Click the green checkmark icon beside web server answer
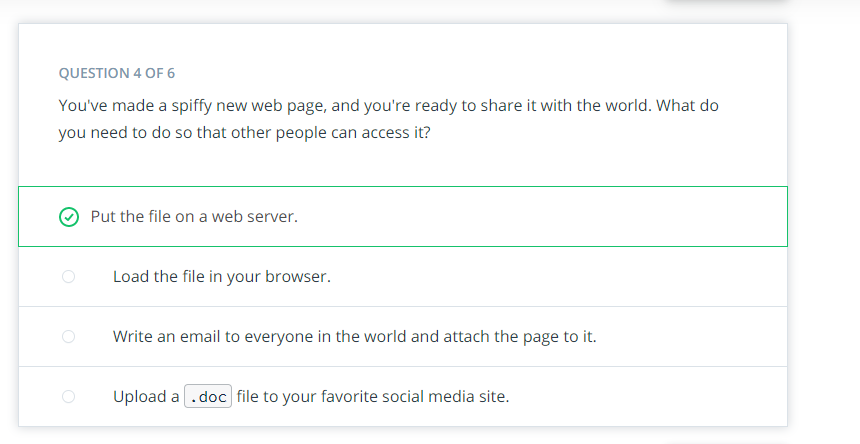The width and height of the screenshot is (860, 444). pos(69,217)
